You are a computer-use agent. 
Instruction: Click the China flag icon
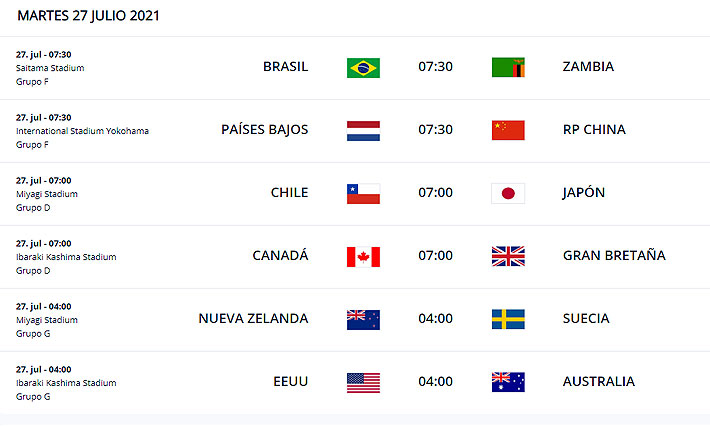pyautogui.click(x=508, y=130)
